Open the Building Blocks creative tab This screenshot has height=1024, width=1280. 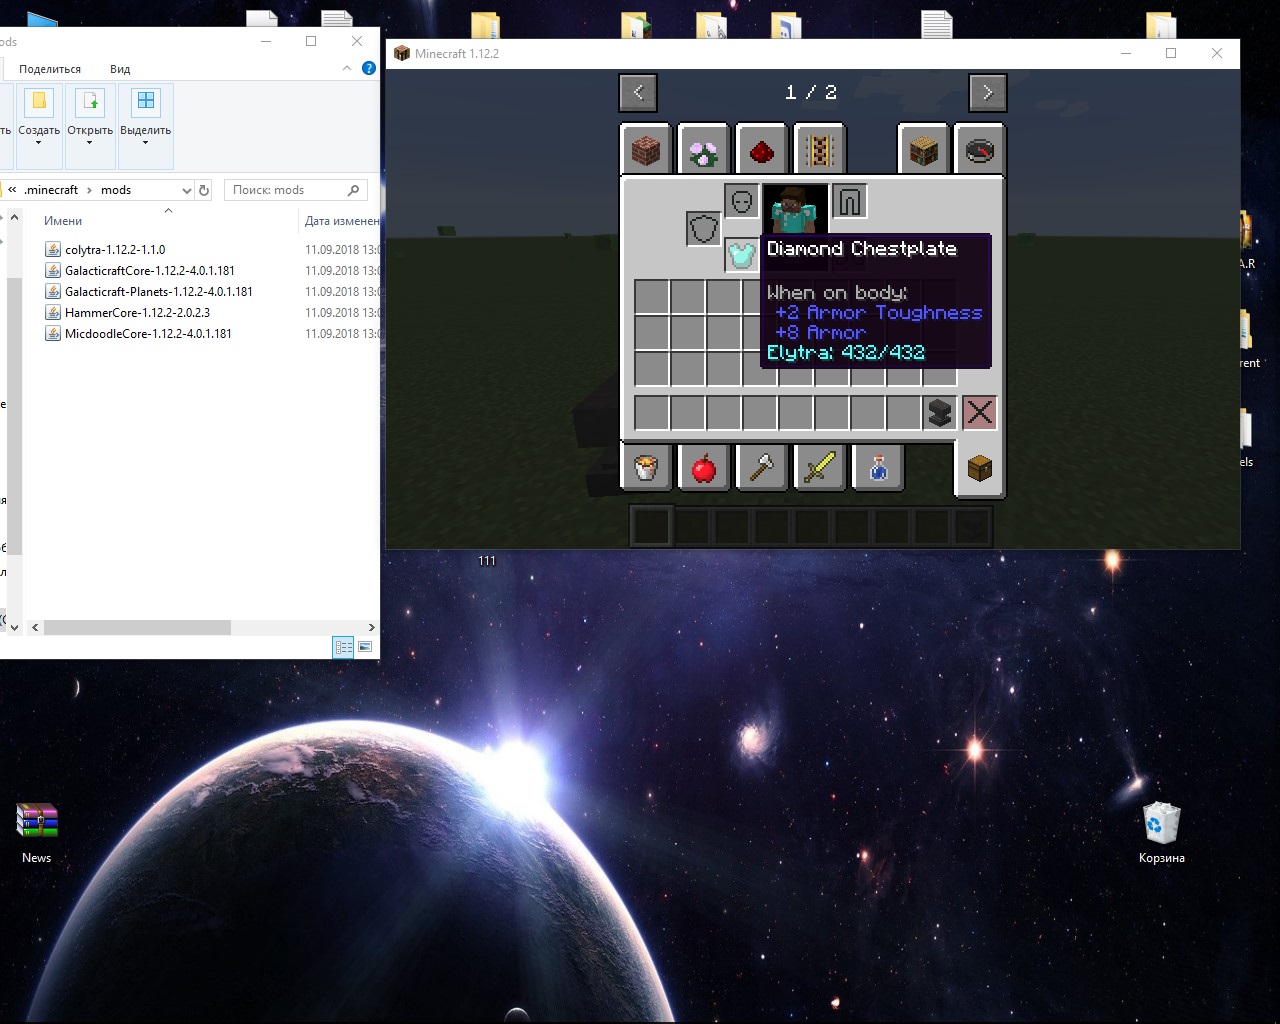(646, 152)
